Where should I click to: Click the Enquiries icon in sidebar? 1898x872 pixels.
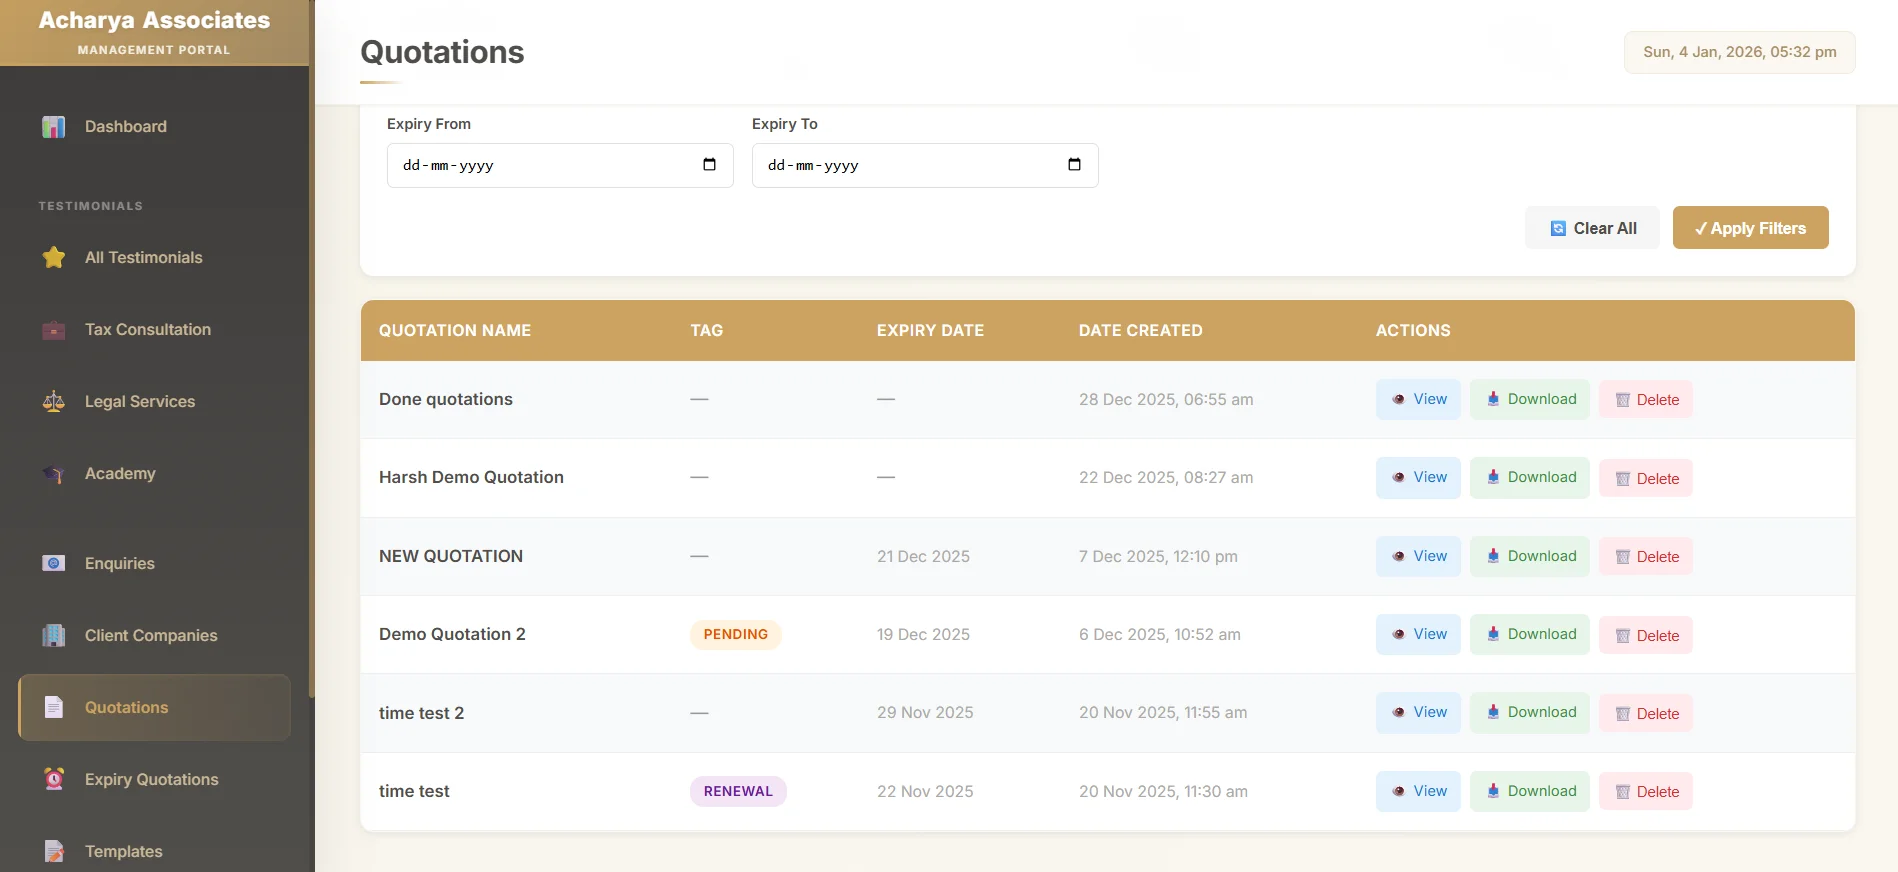tap(54, 564)
